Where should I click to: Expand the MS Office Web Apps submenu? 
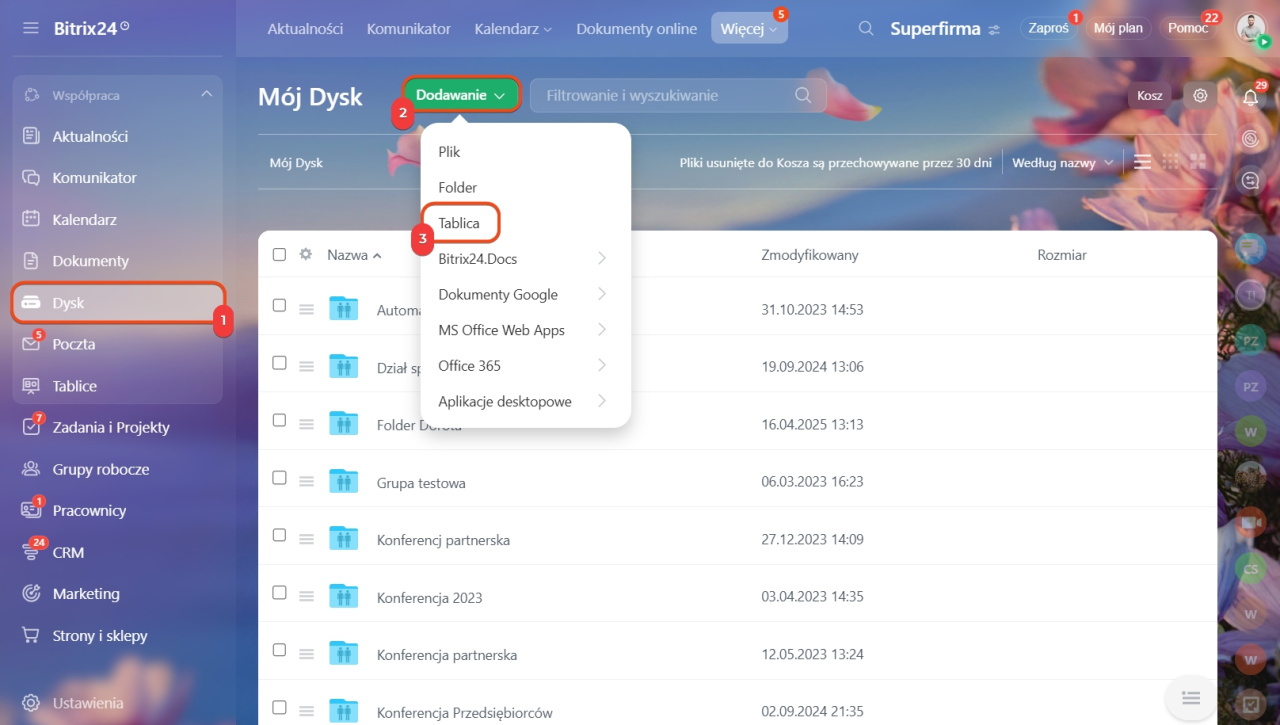pyautogui.click(x=525, y=330)
